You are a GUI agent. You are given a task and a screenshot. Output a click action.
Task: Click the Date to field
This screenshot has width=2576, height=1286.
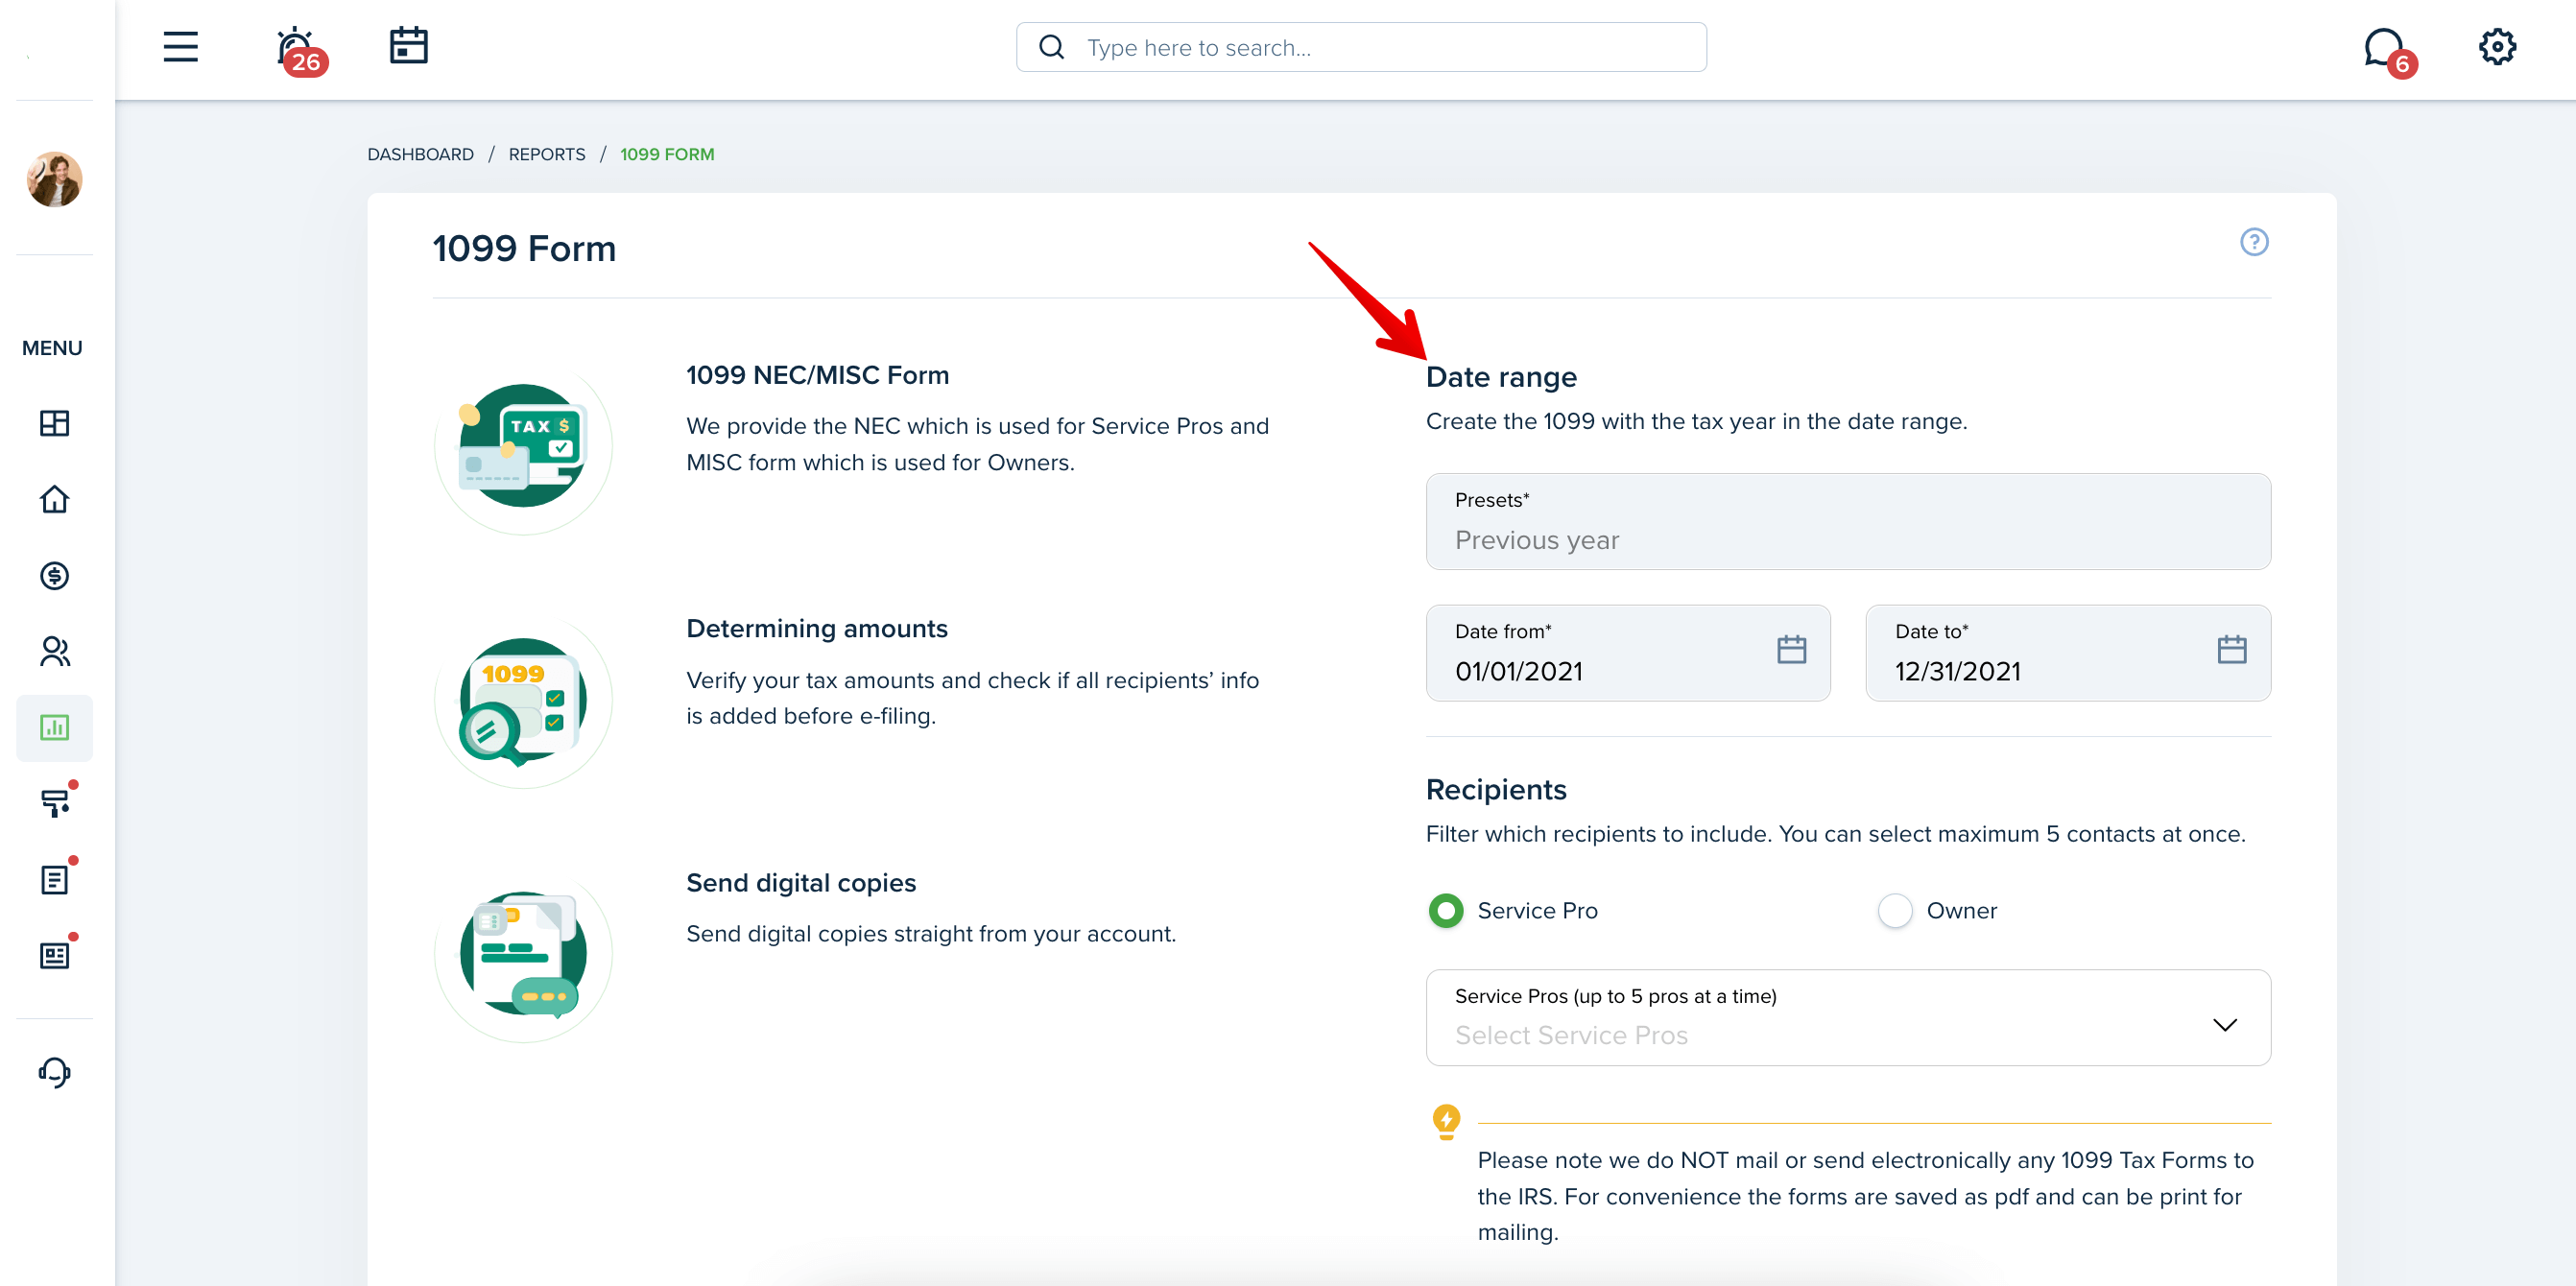tap(2067, 653)
